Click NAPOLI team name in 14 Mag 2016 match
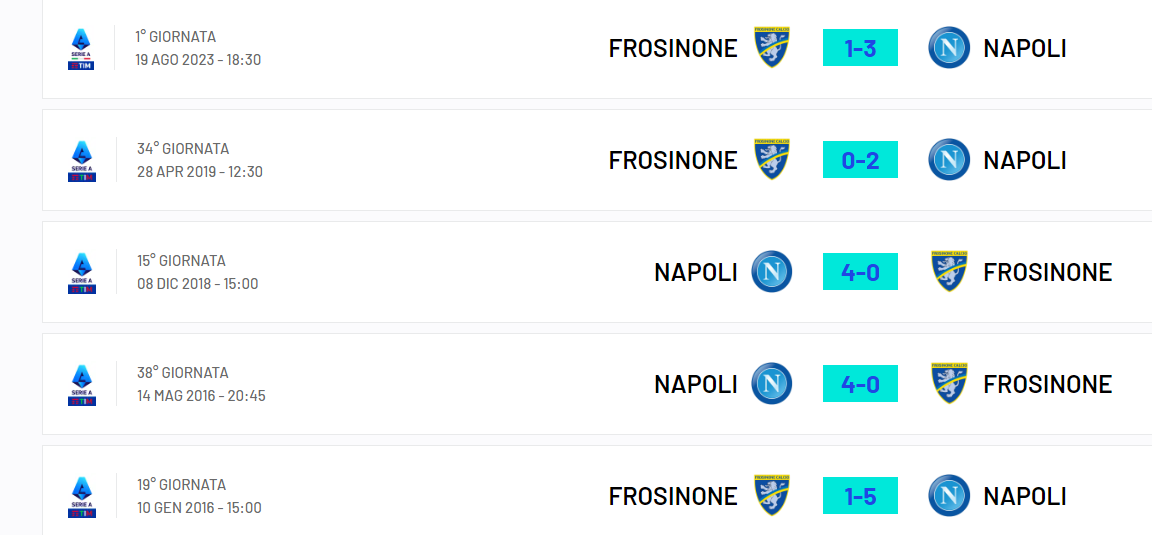This screenshot has width=1152, height=535. (696, 384)
